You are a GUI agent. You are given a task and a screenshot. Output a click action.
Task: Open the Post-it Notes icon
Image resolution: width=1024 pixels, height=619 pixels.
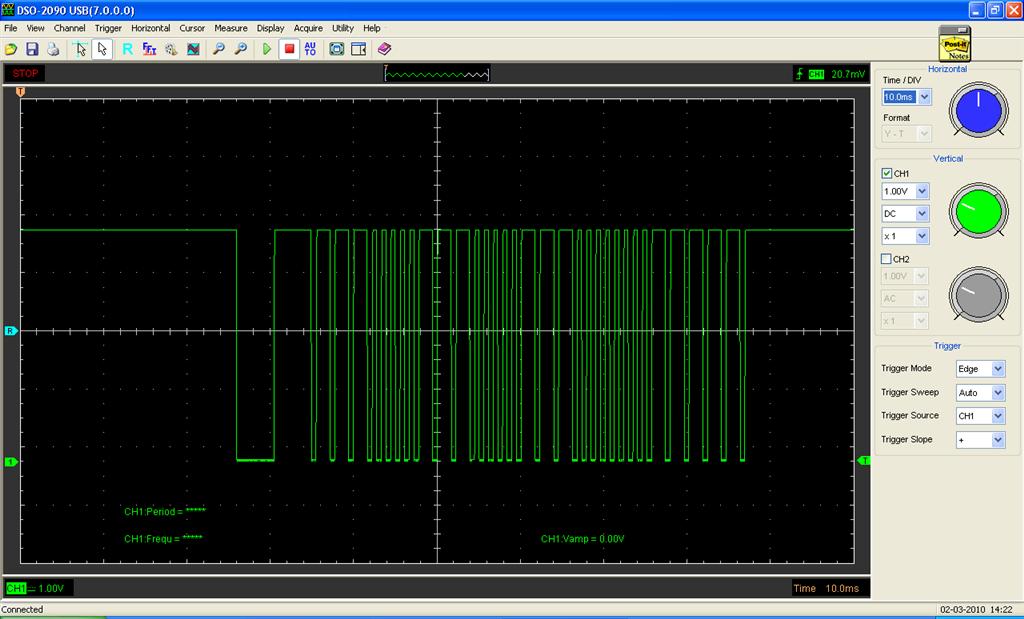(x=954, y=44)
